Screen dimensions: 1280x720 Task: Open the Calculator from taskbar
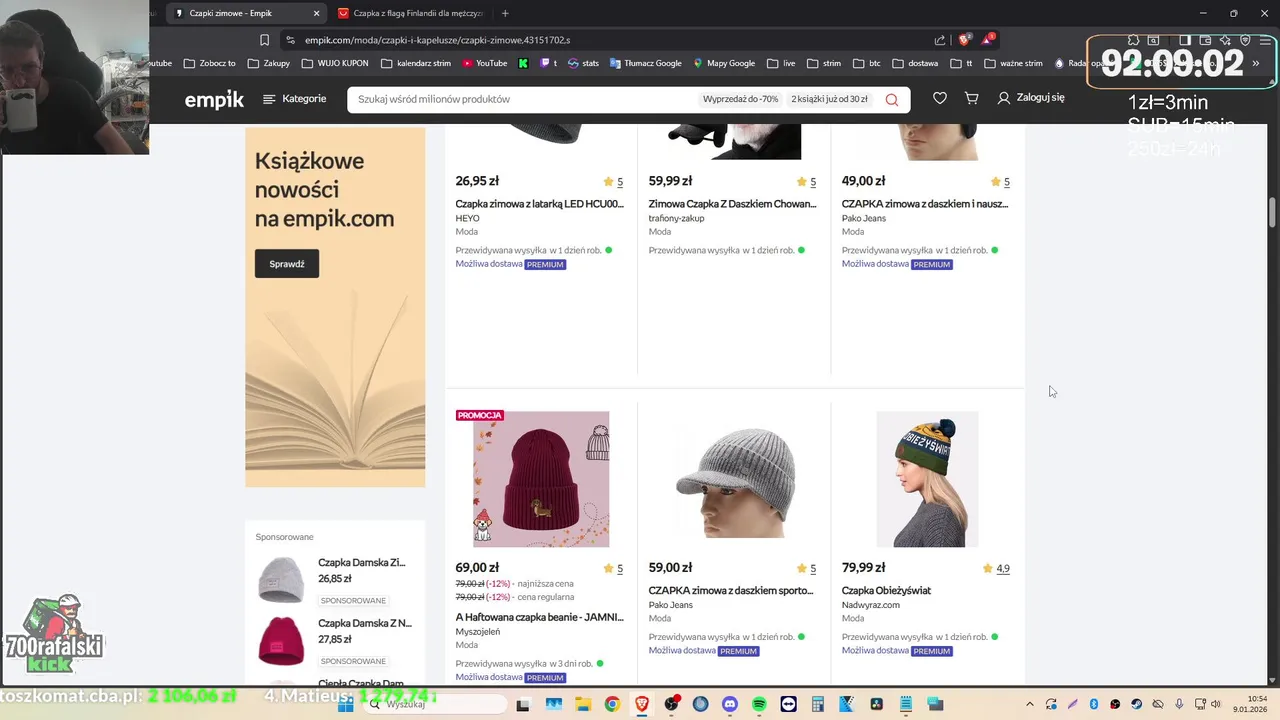pos(817,705)
